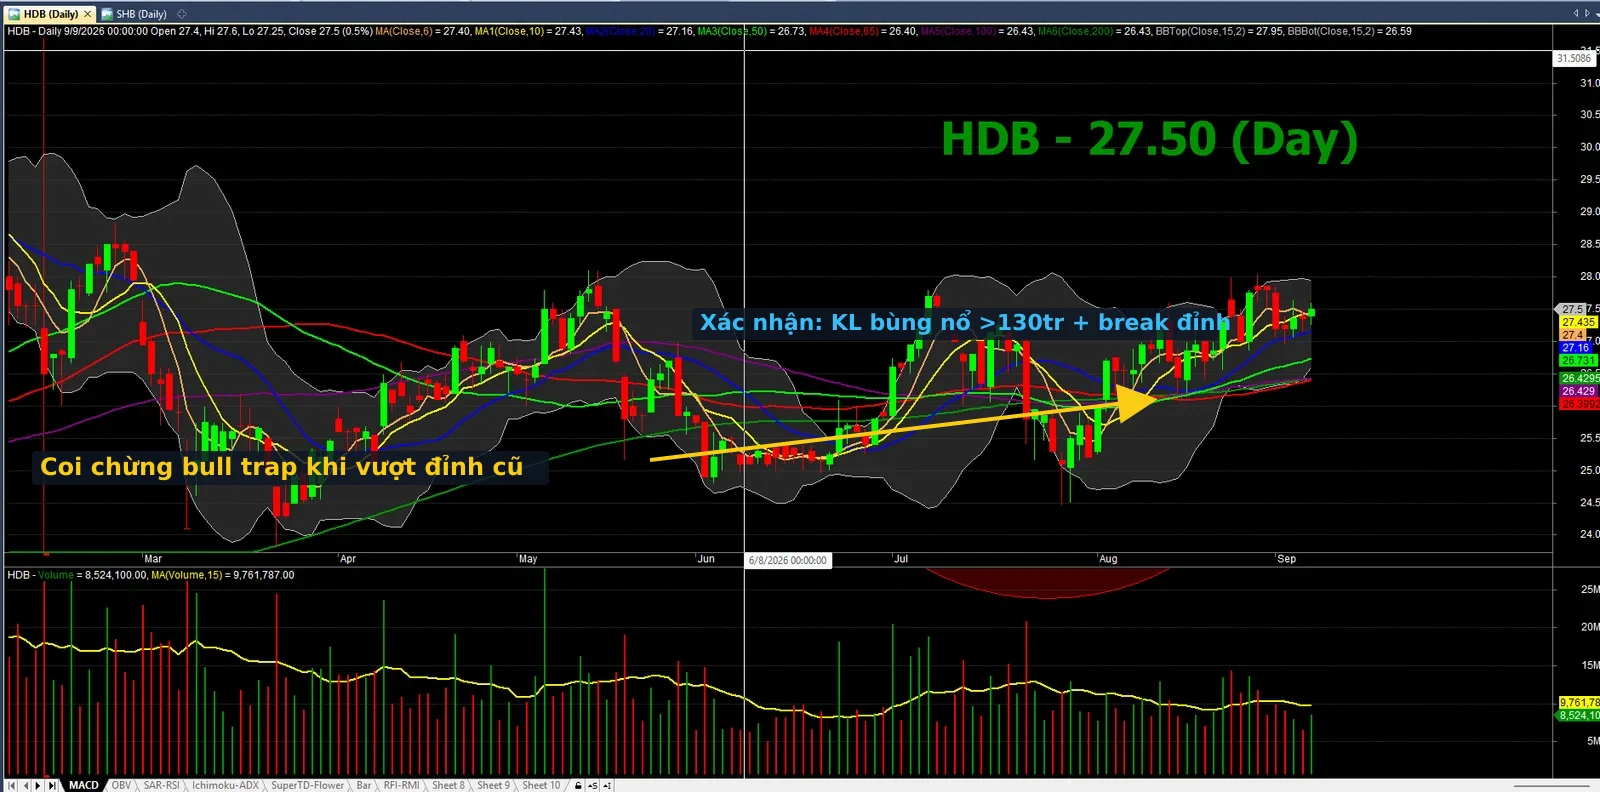Viewport: 1600px width, 792px height.
Task: Click the green 26.731 price axis tag
Action: point(1579,360)
